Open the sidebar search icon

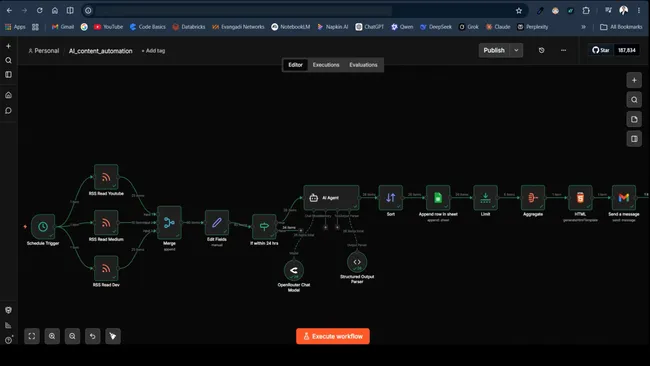click(x=8, y=61)
